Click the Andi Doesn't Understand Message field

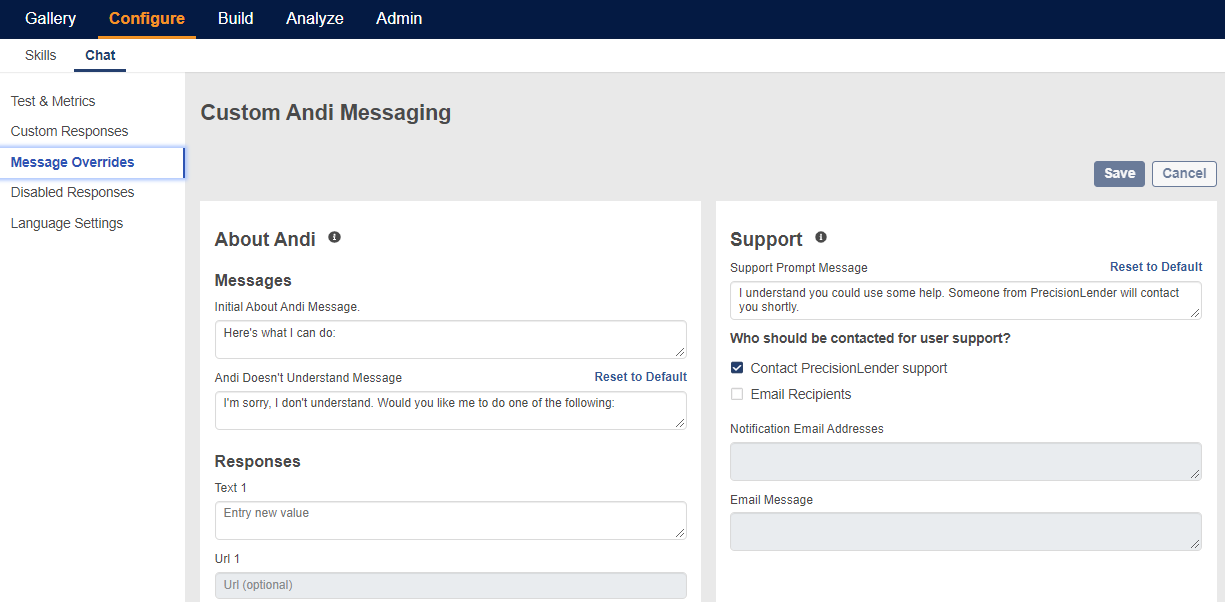tap(451, 410)
